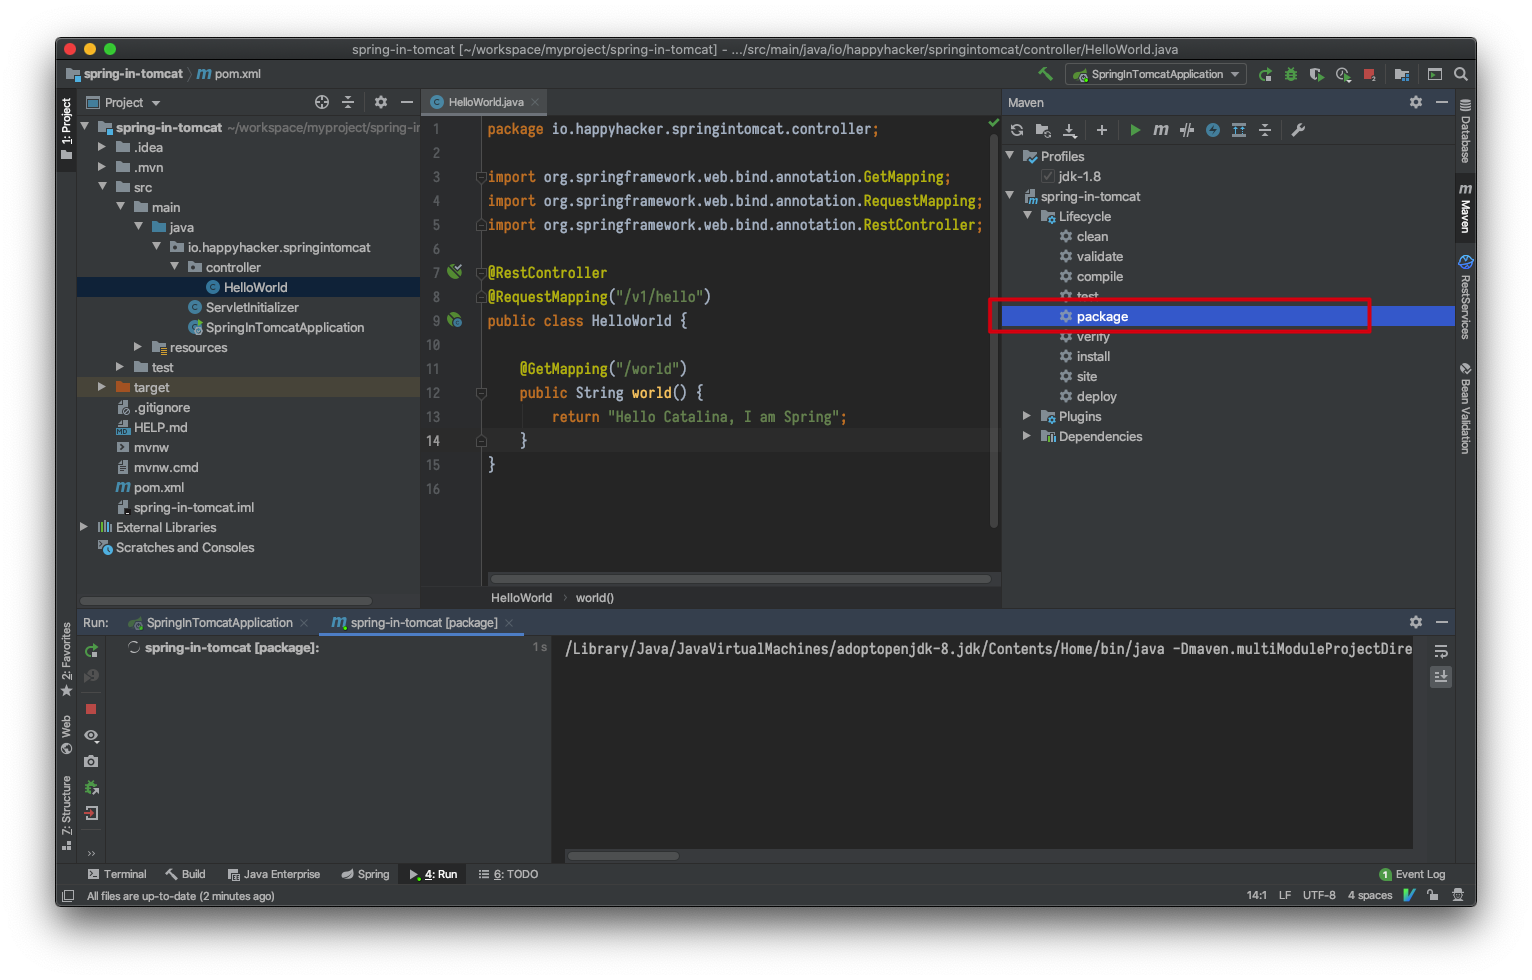Expand the target folder
The height and width of the screenshot is (980, 1532).
click(x=102, y=387)
